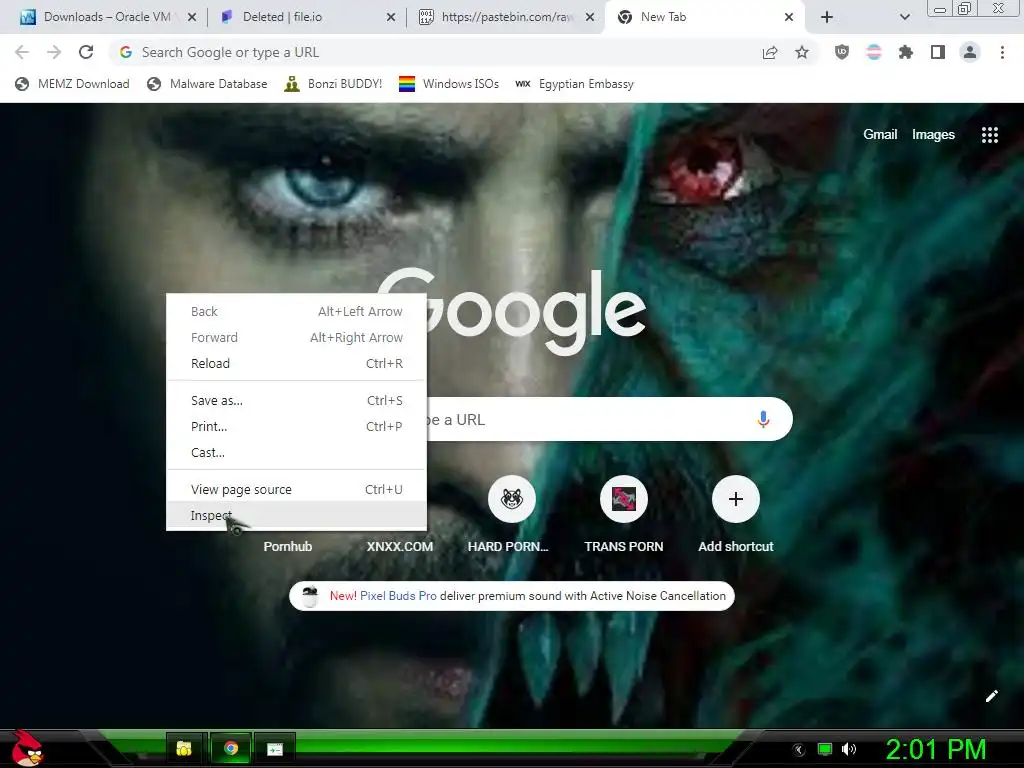Select Back in the context menu
1024x768 pixels.
[x=296, y=312]
